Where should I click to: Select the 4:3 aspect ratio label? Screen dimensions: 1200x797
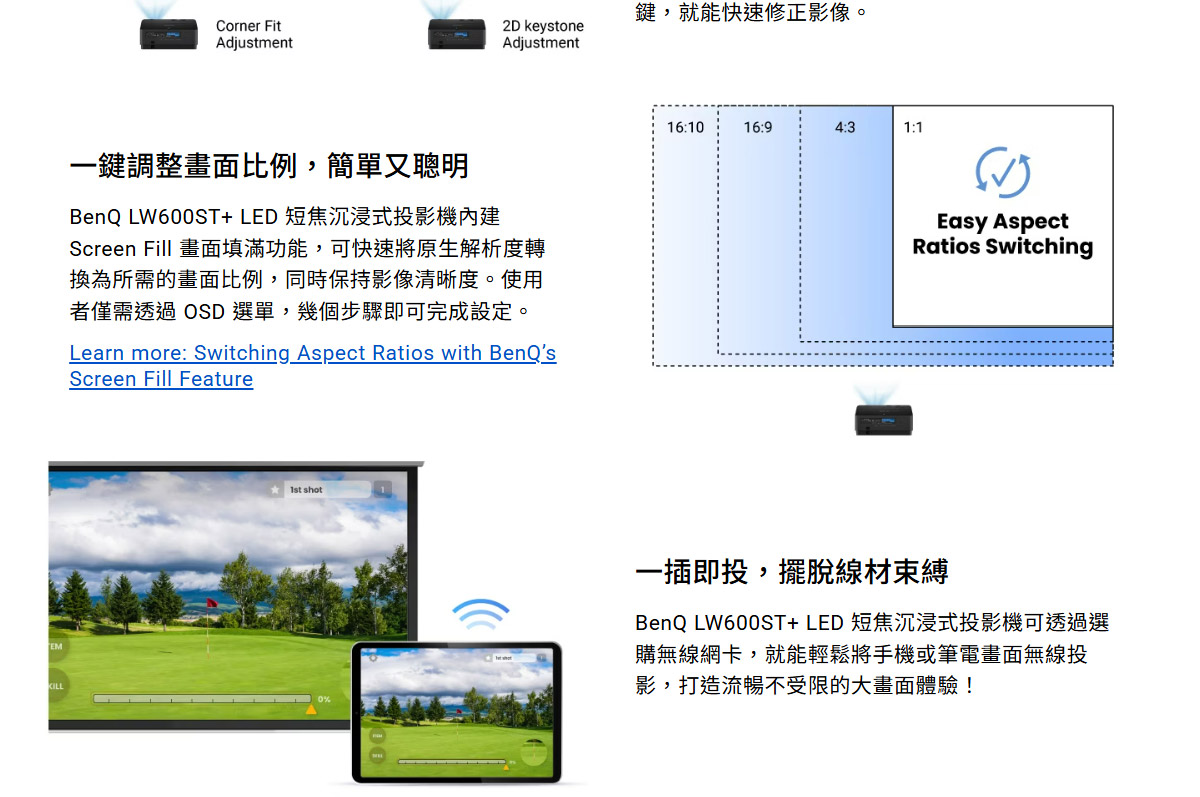pos(845,127)
